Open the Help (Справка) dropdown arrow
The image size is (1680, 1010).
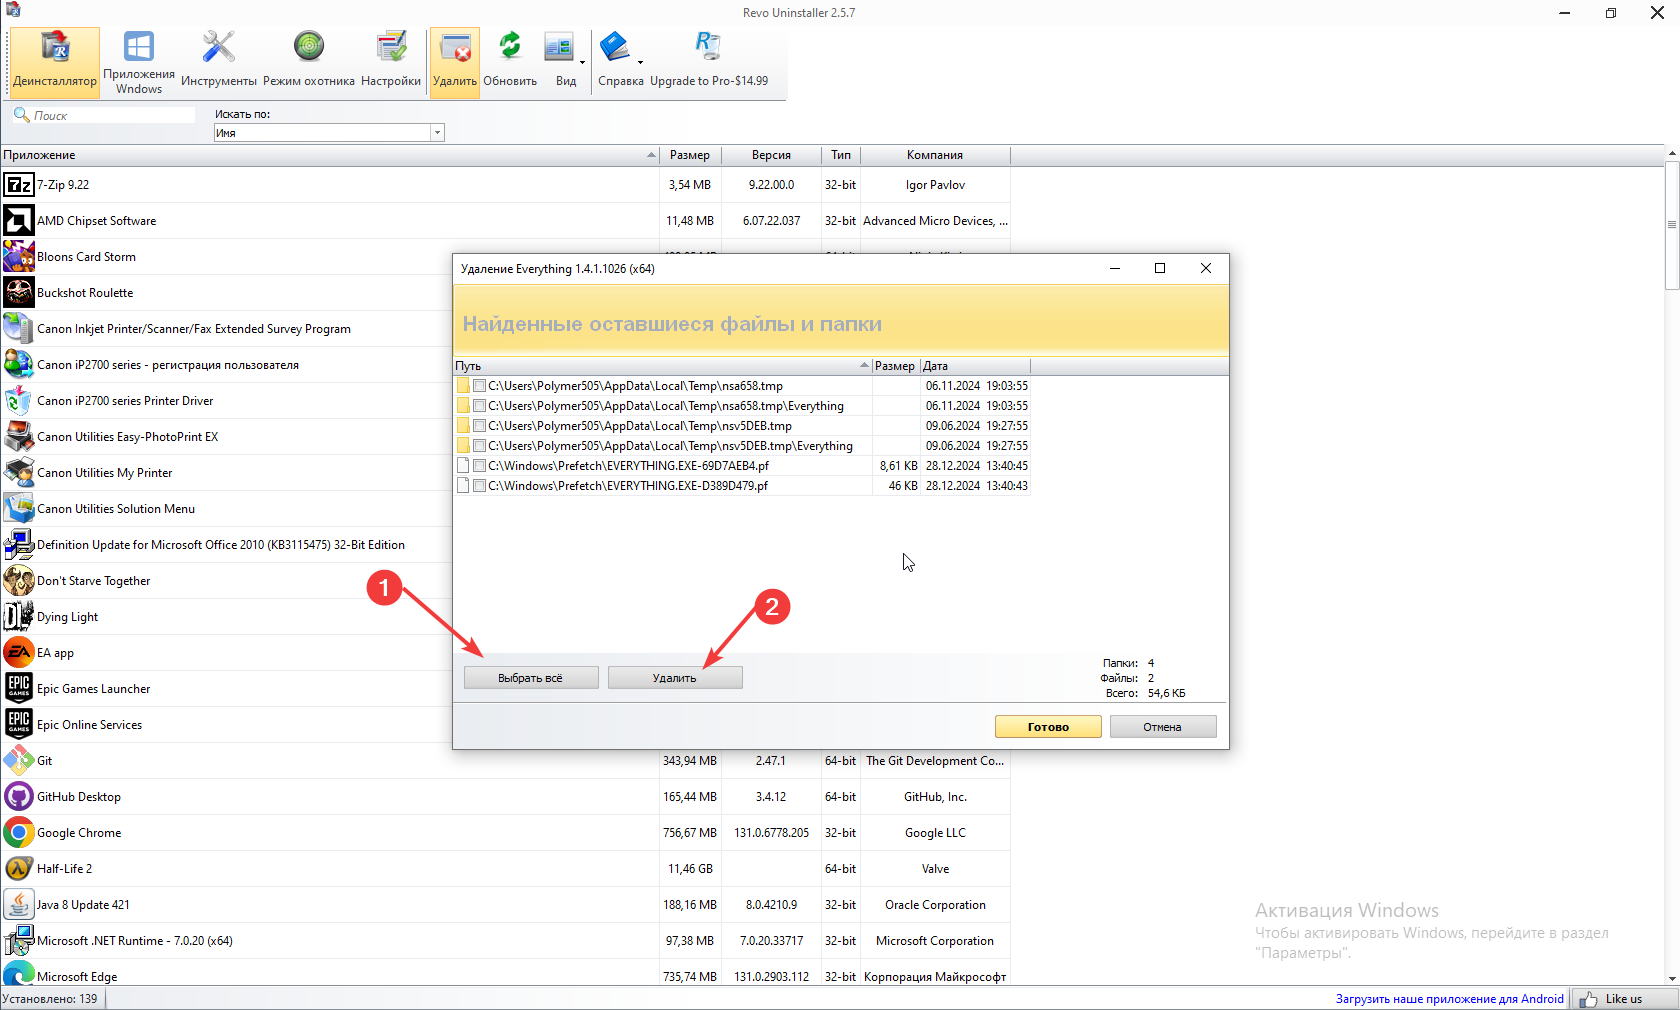(x=640, y=62)
